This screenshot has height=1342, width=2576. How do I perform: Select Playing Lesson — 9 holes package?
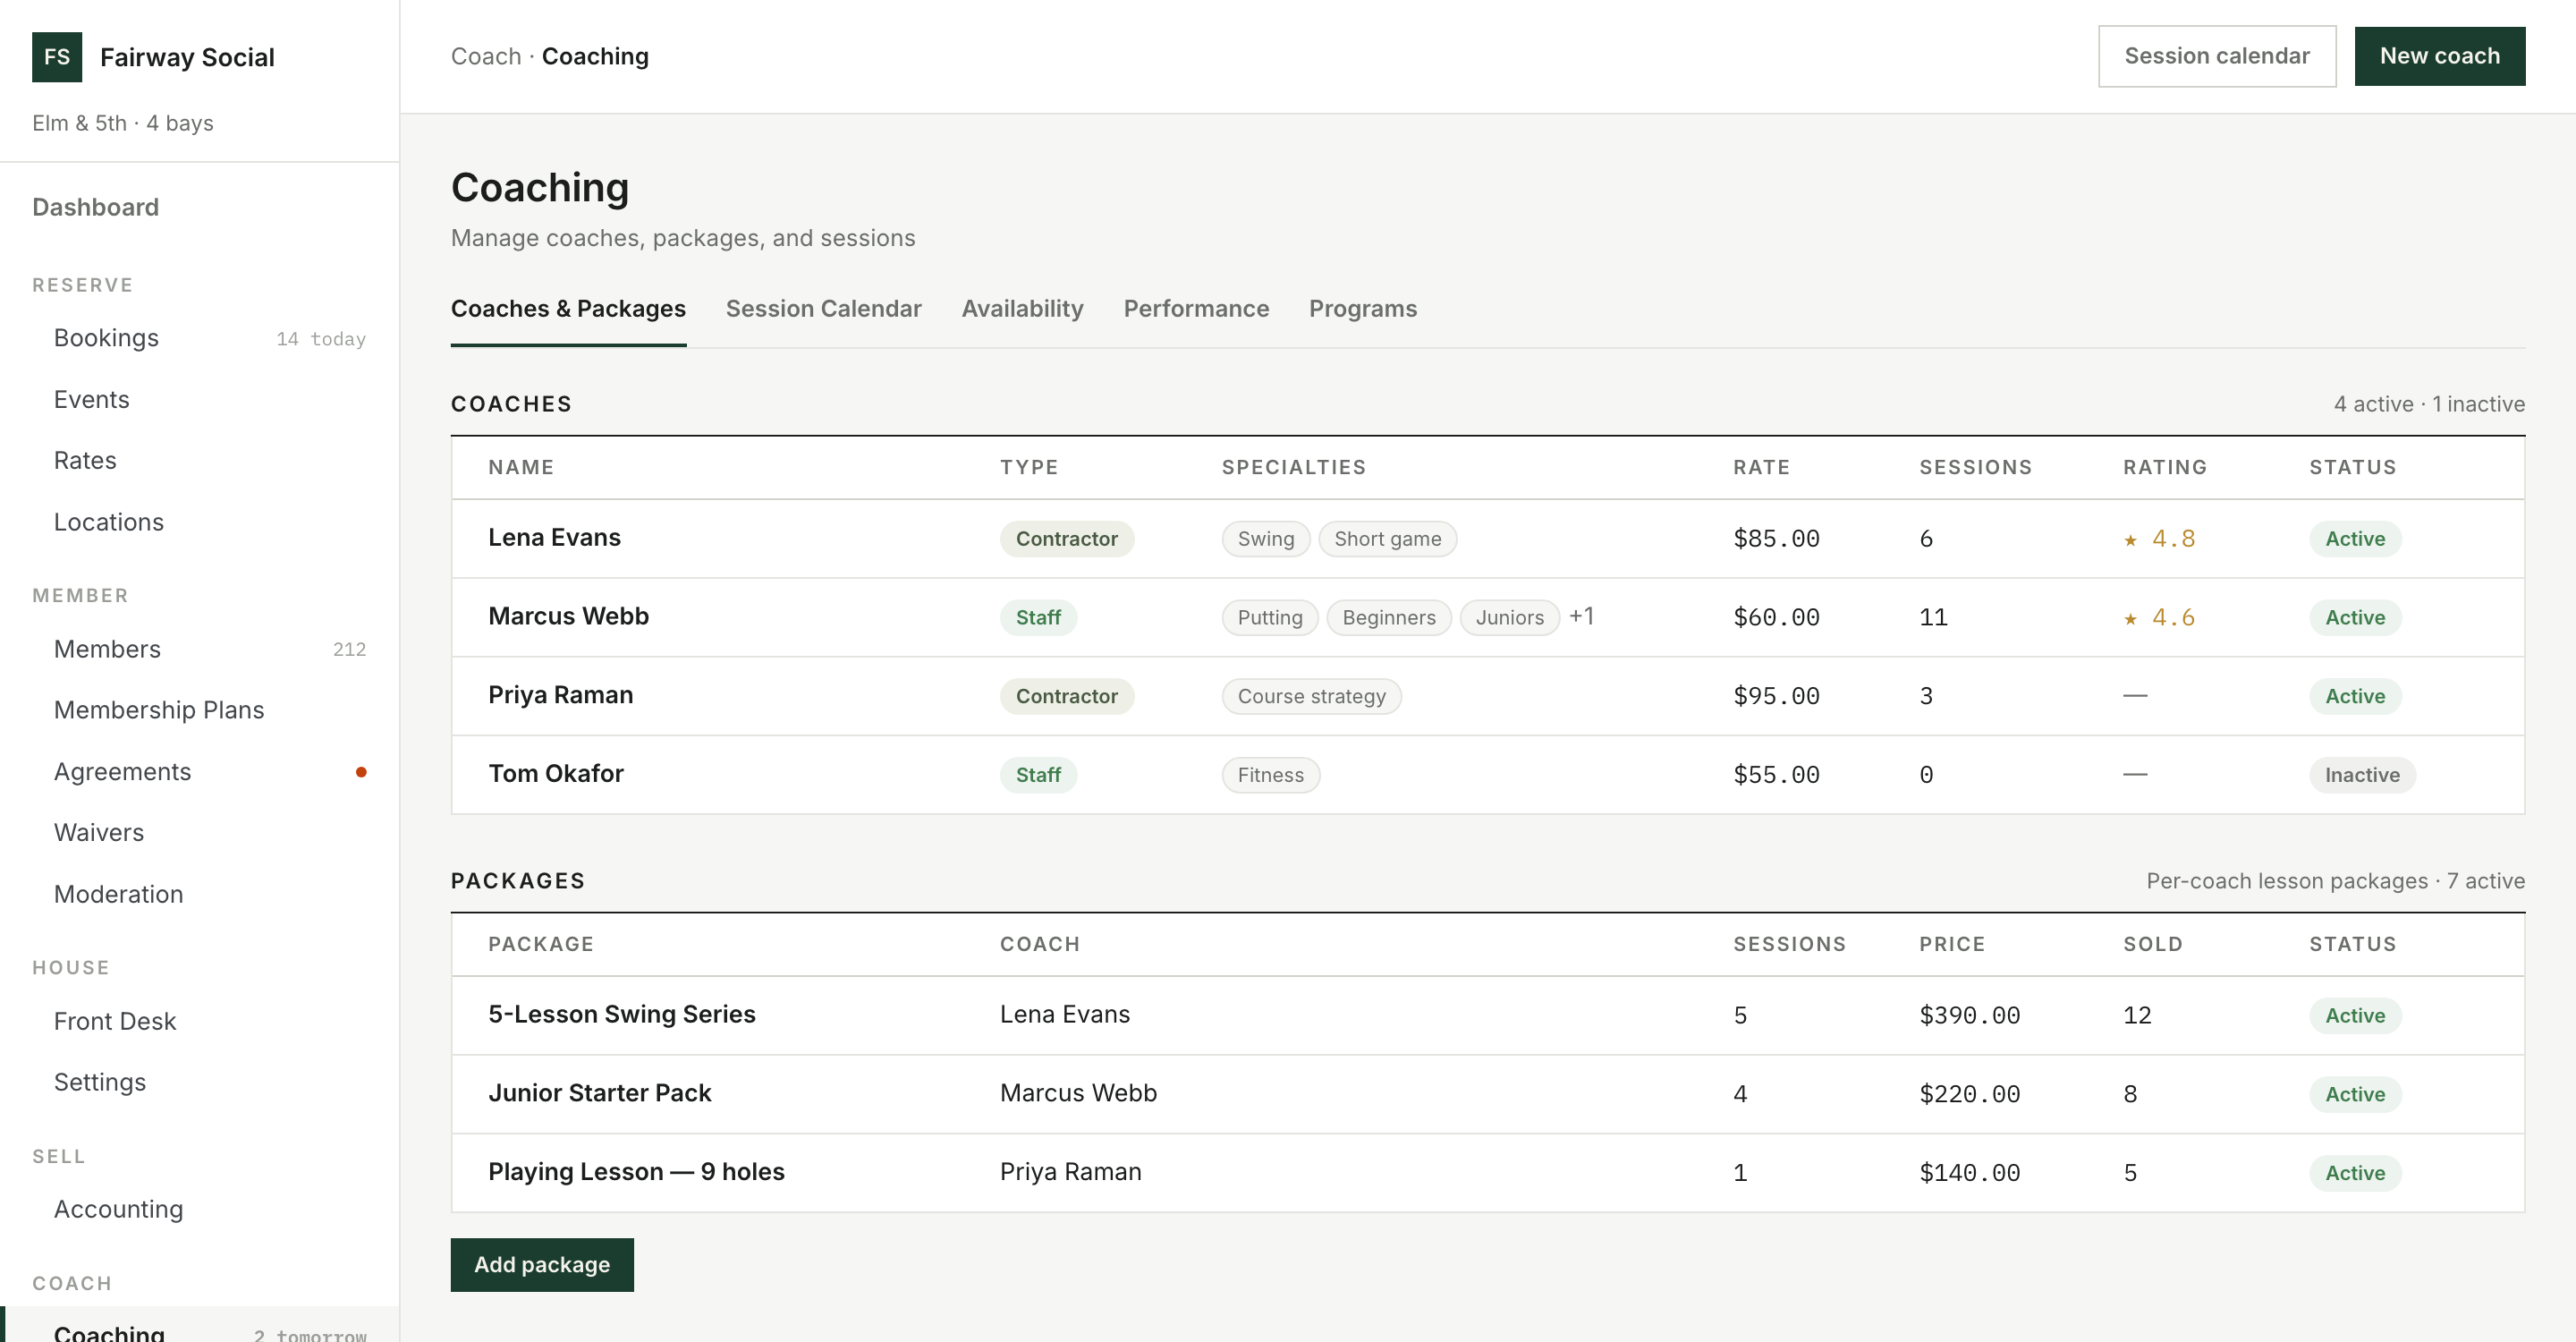tap(1487, 1172)
